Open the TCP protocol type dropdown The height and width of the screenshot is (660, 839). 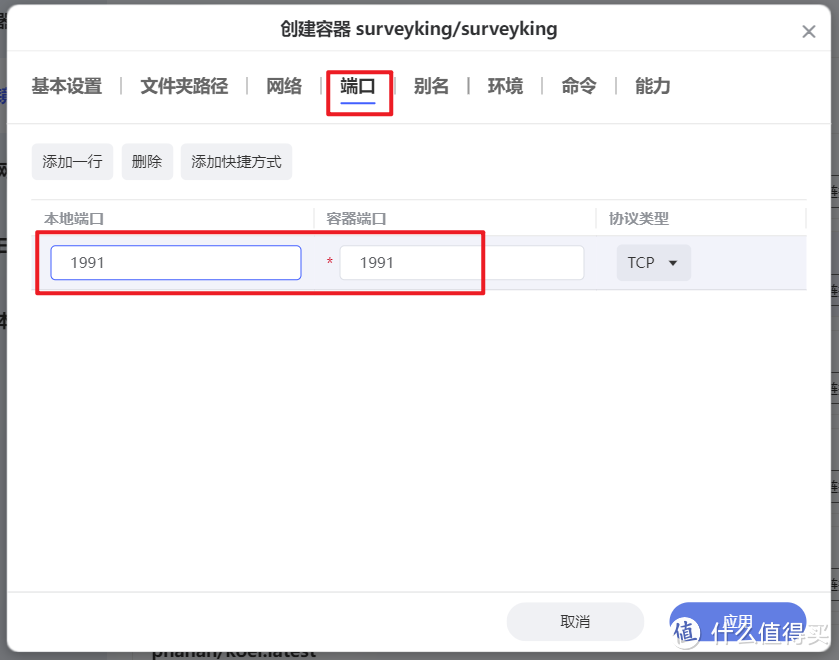tap(653, 262)
